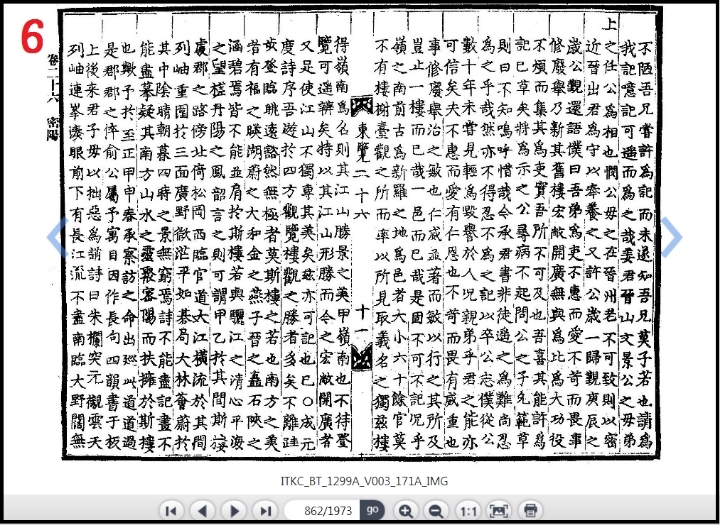This screenshot has height=525, width=720.
Task: Zoom out with the magnifier minus icon
Action: [x=436, y=510]
